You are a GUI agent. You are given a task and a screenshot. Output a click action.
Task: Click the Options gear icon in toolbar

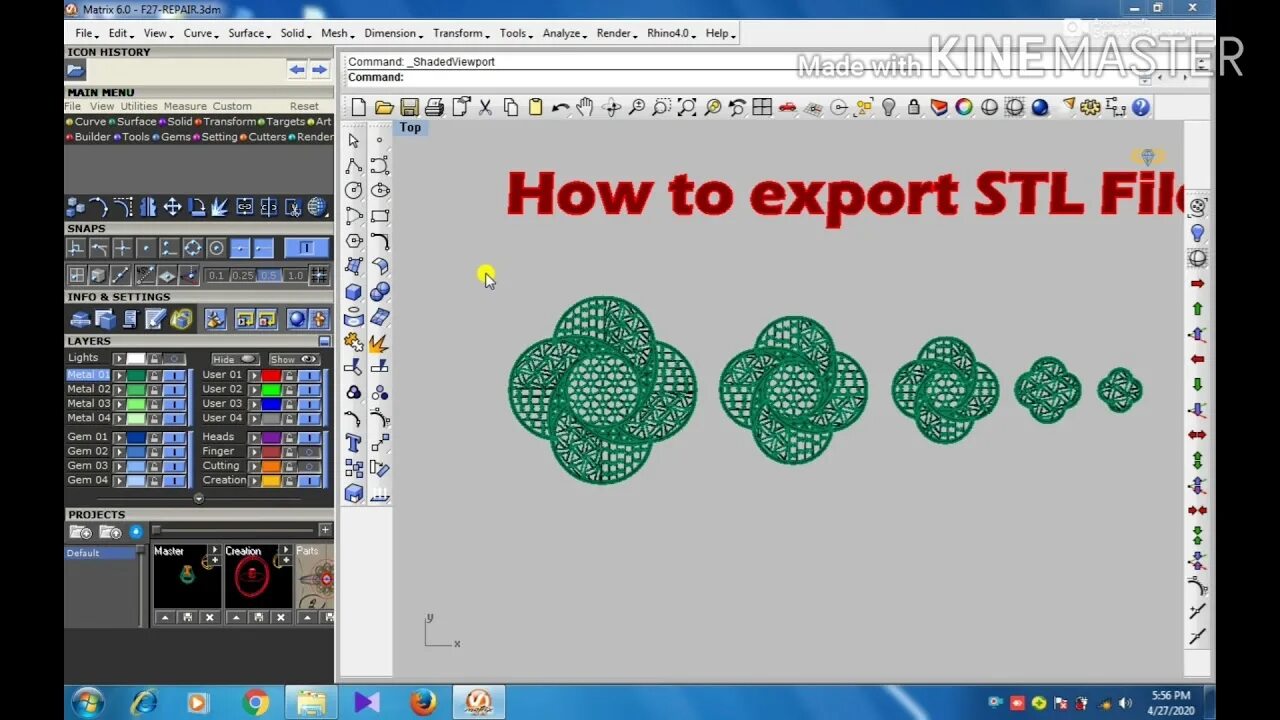pos(1090,107)
